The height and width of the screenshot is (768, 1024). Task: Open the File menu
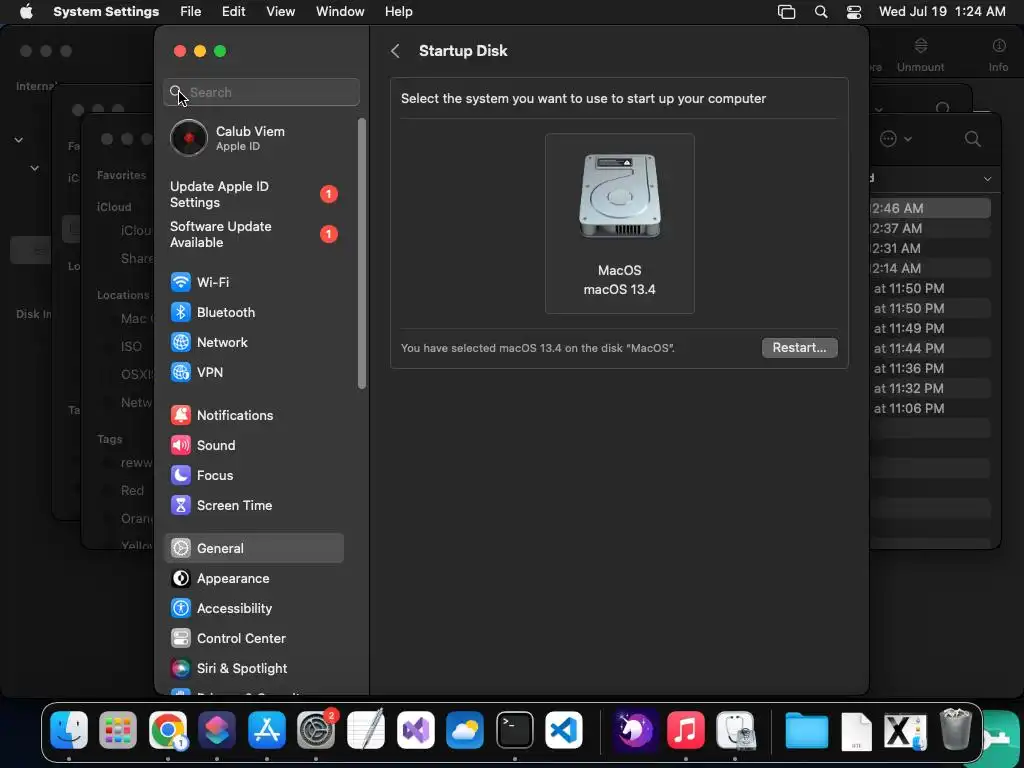click(191, 12)
